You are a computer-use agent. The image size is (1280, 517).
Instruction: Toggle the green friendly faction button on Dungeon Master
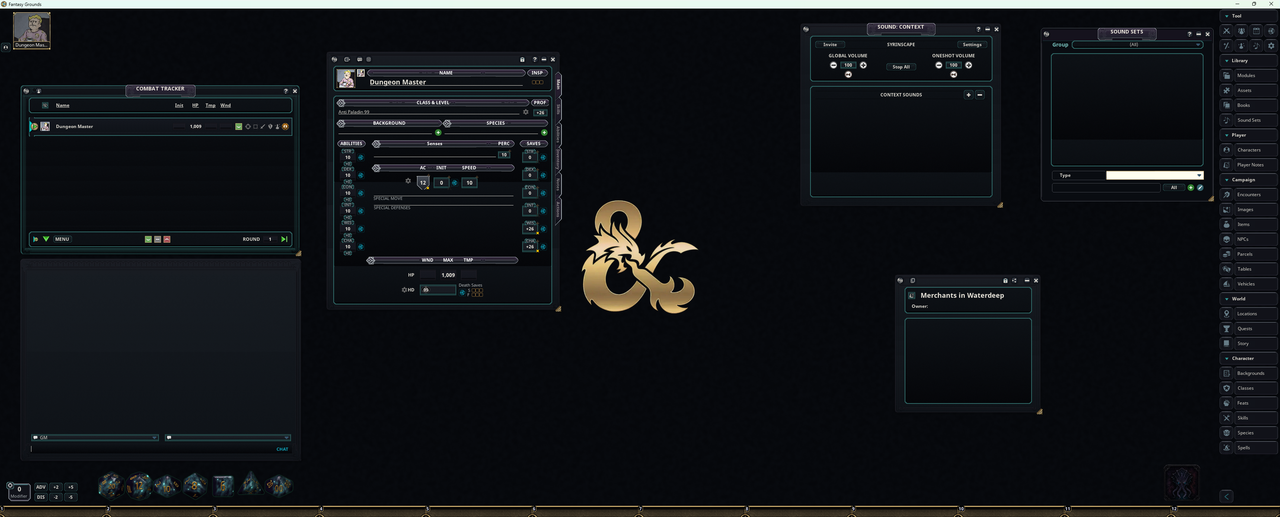(x=239, y=126)
